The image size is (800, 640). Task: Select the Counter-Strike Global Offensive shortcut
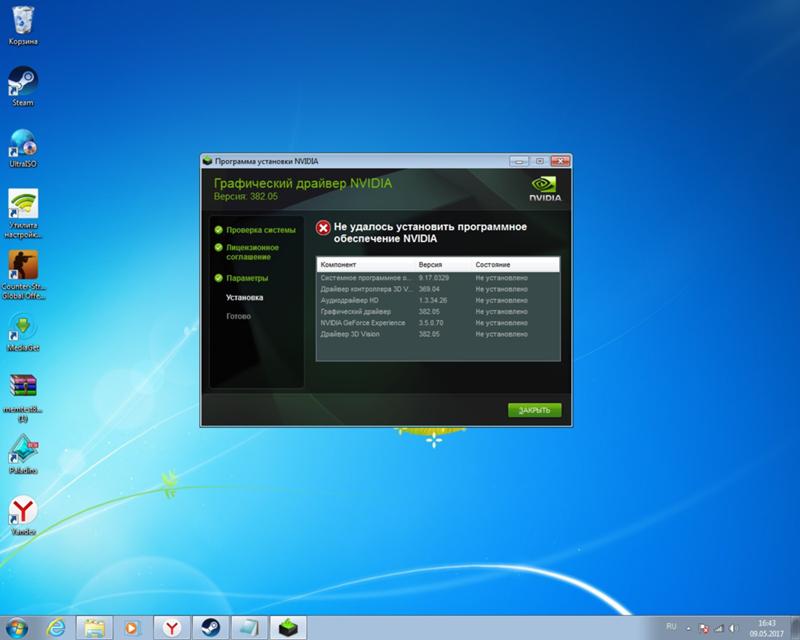click(23, 275)
